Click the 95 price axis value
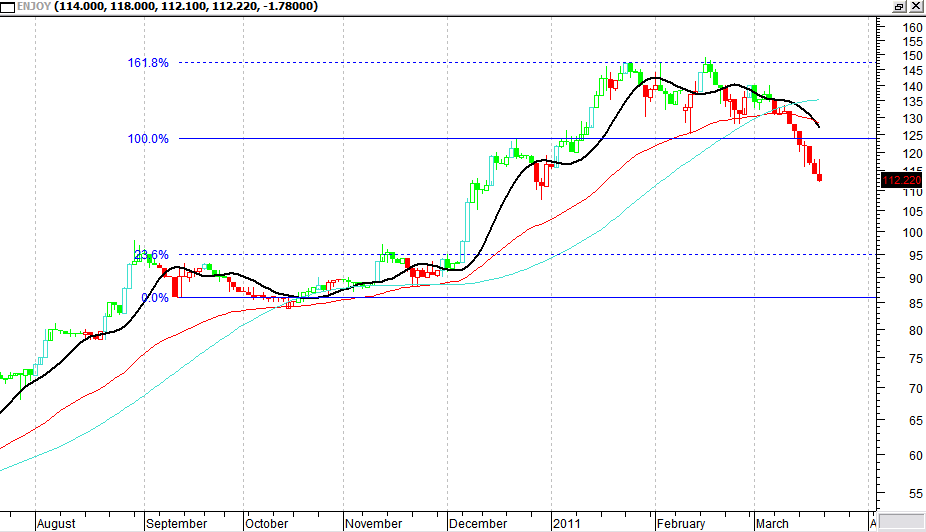 [916, 255]
